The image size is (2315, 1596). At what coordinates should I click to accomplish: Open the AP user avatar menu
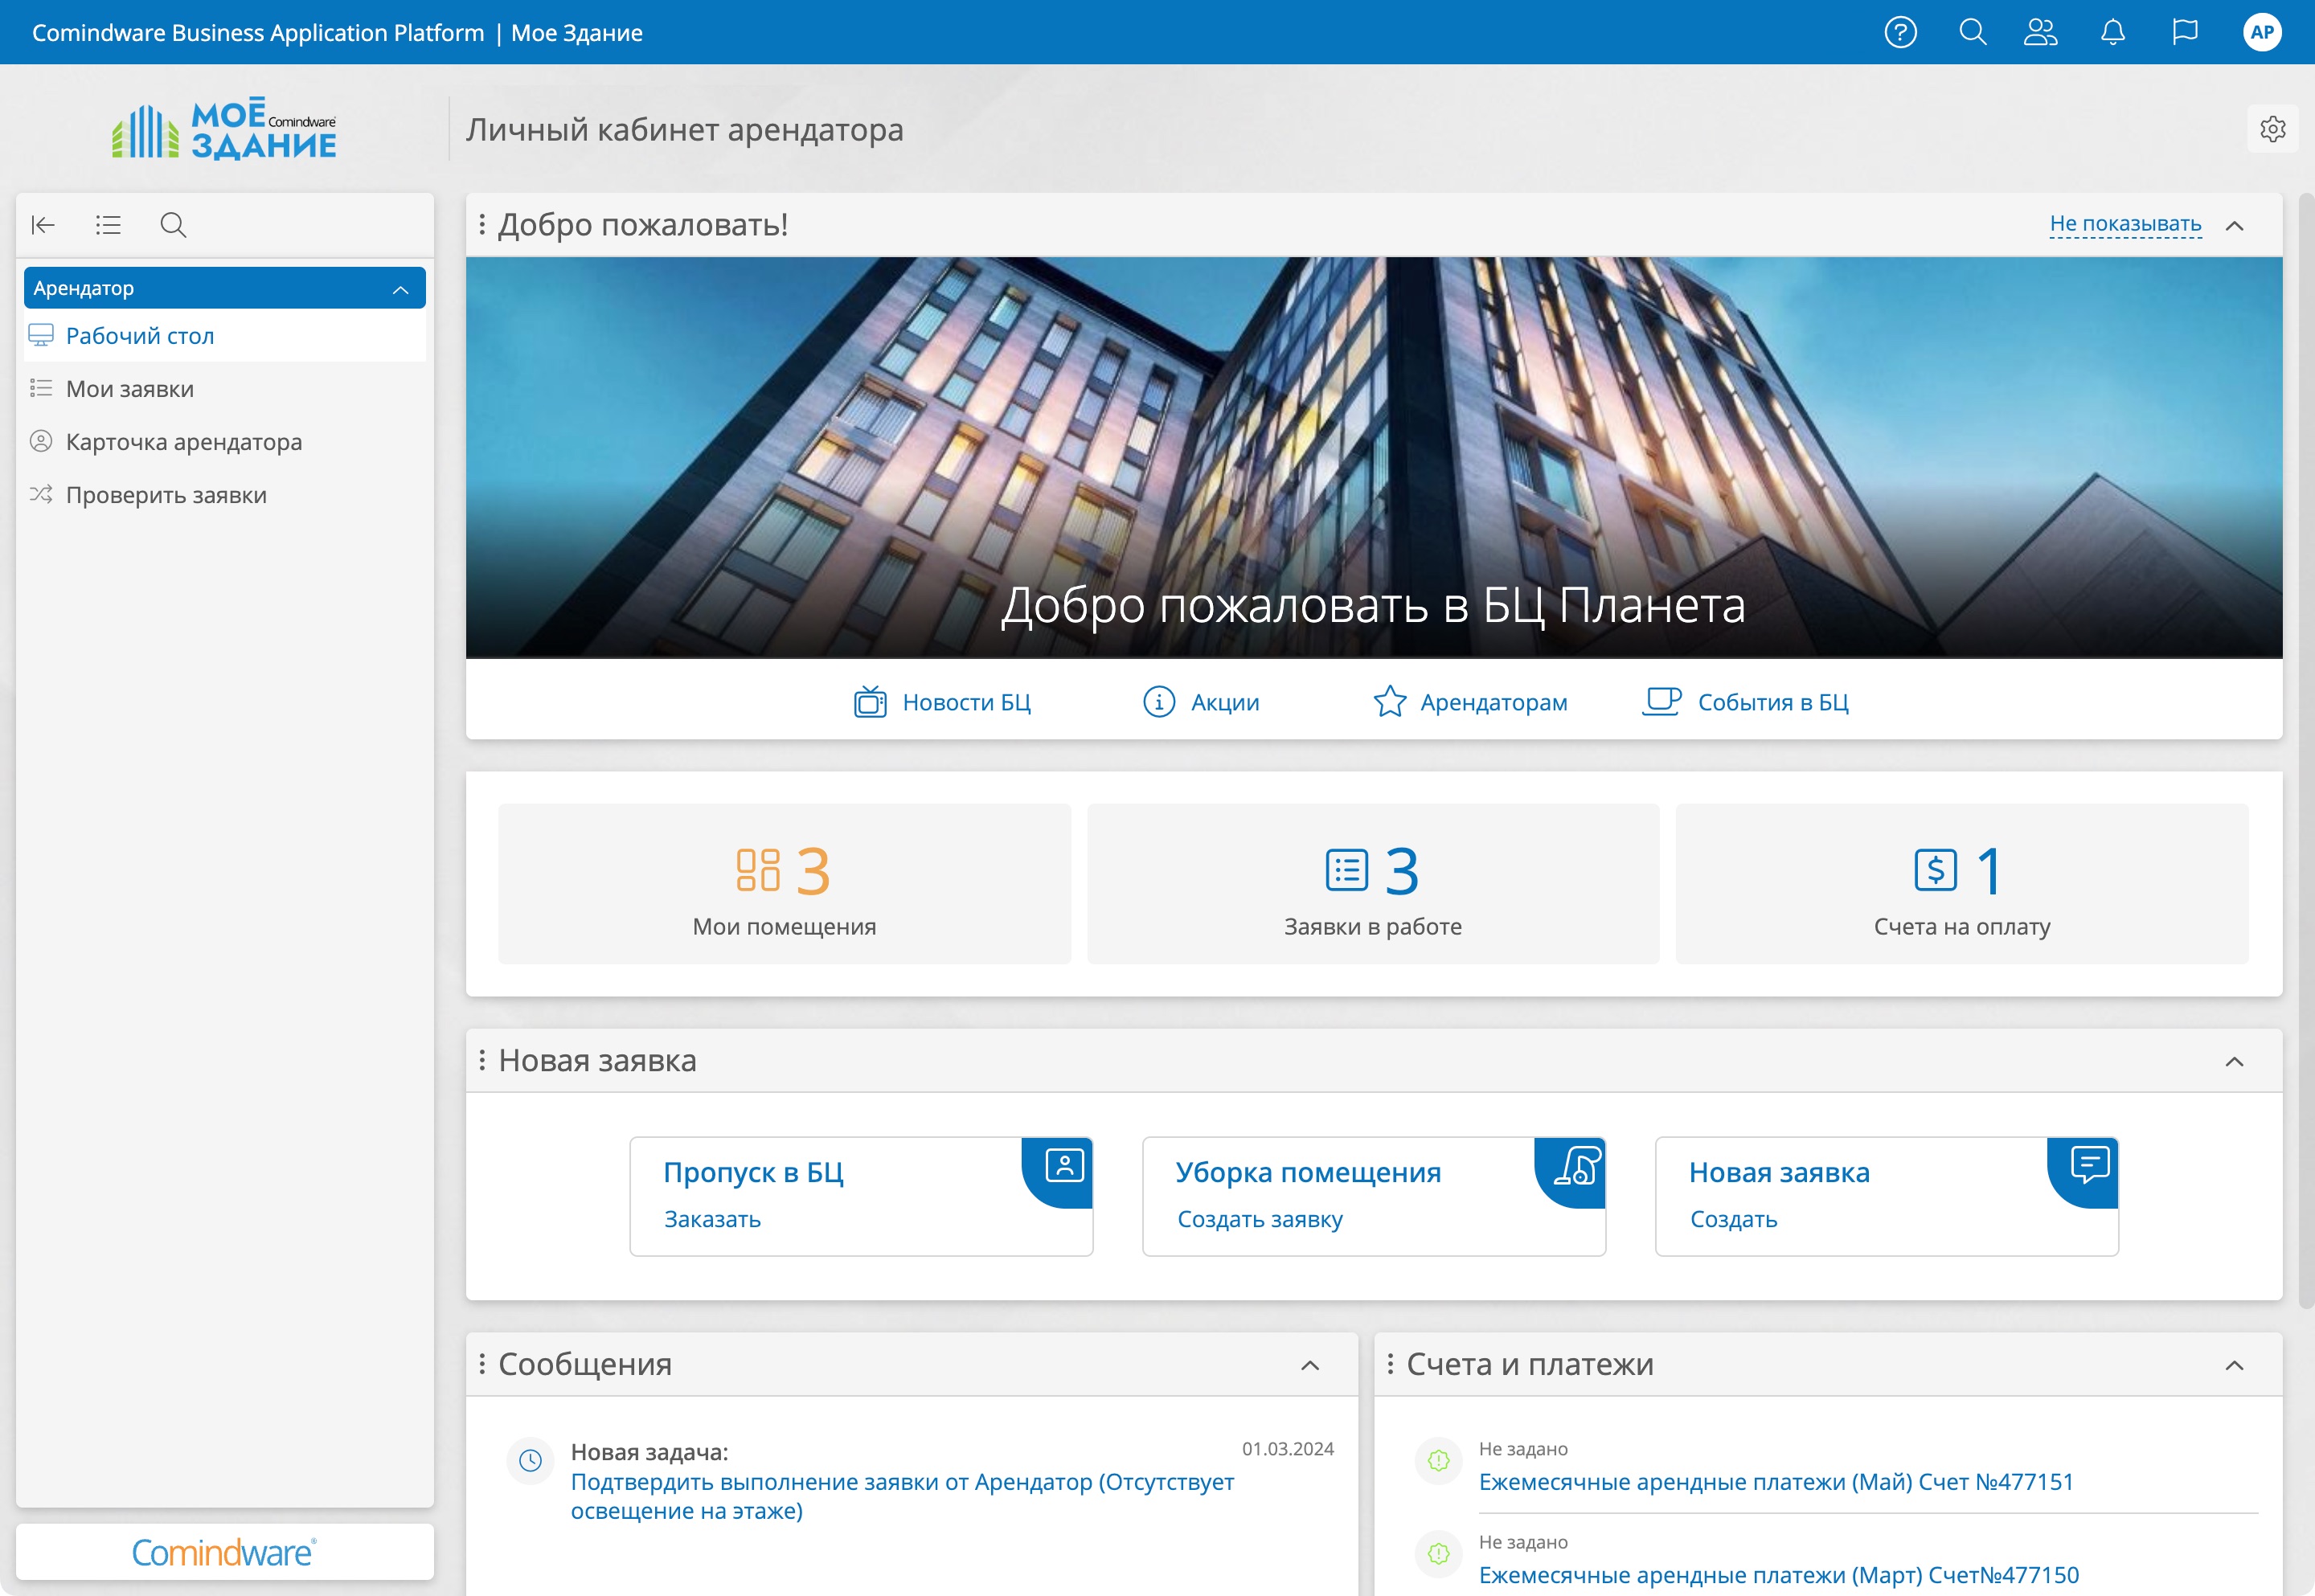(x=2262, y=32)
